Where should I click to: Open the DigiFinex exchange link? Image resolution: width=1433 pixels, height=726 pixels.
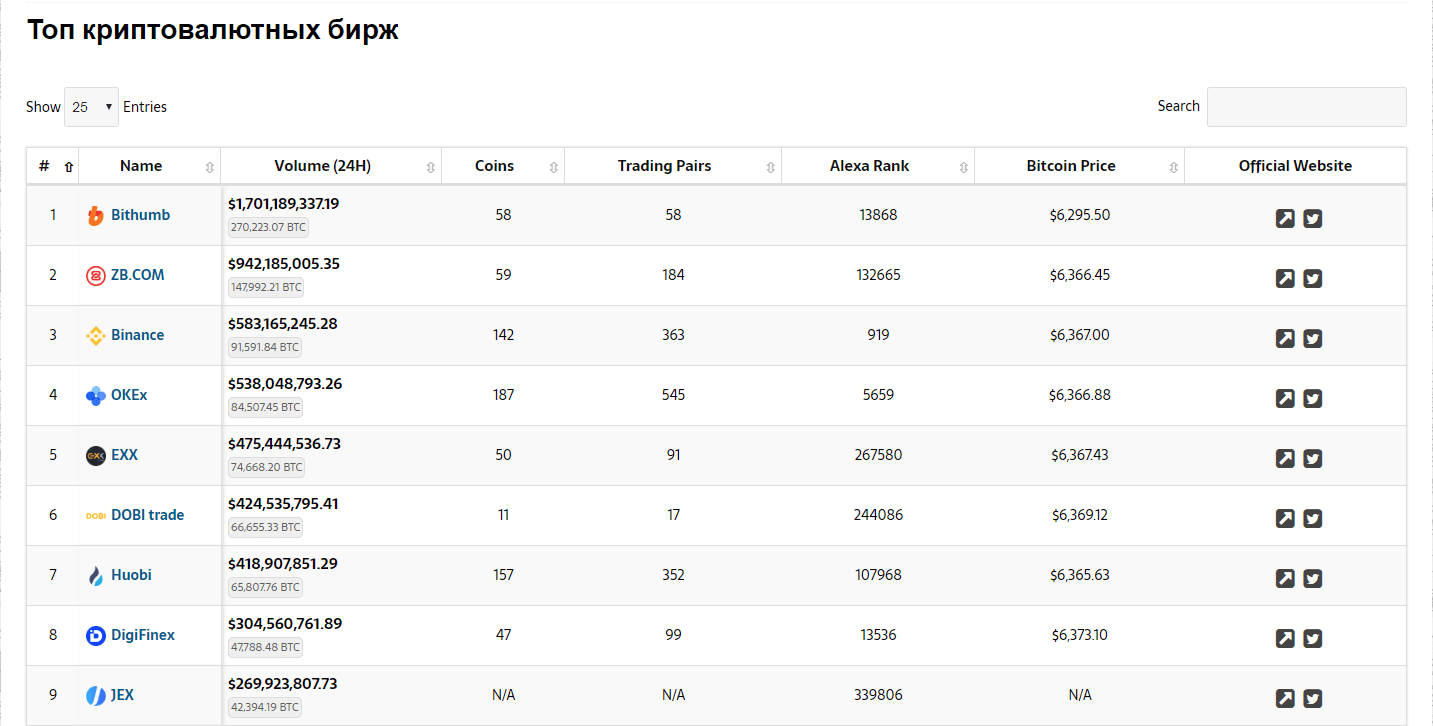click(143, 635)
